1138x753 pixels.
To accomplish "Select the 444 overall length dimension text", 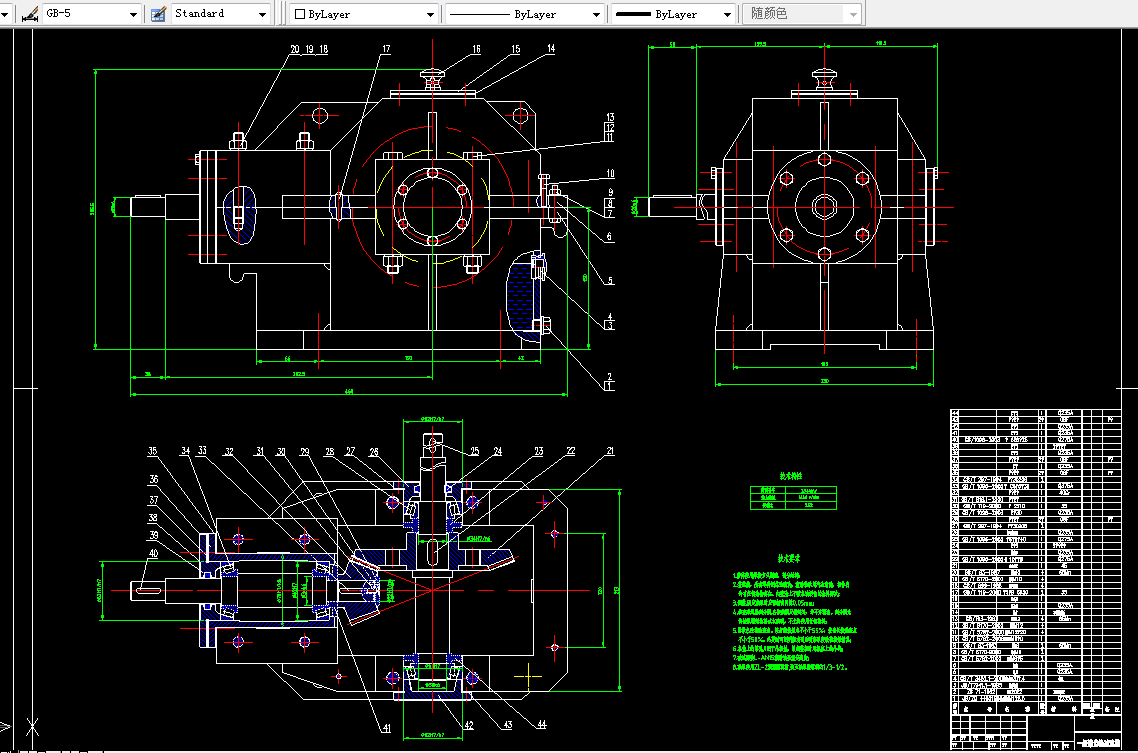I will tap(349, 392).
